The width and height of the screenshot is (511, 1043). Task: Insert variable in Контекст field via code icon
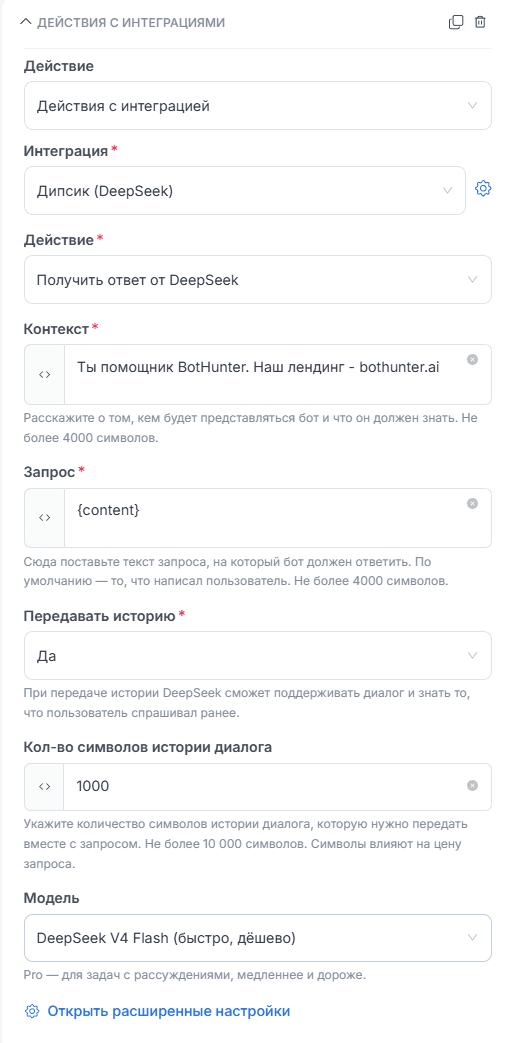pyautogui.click(x=45, y=374)
